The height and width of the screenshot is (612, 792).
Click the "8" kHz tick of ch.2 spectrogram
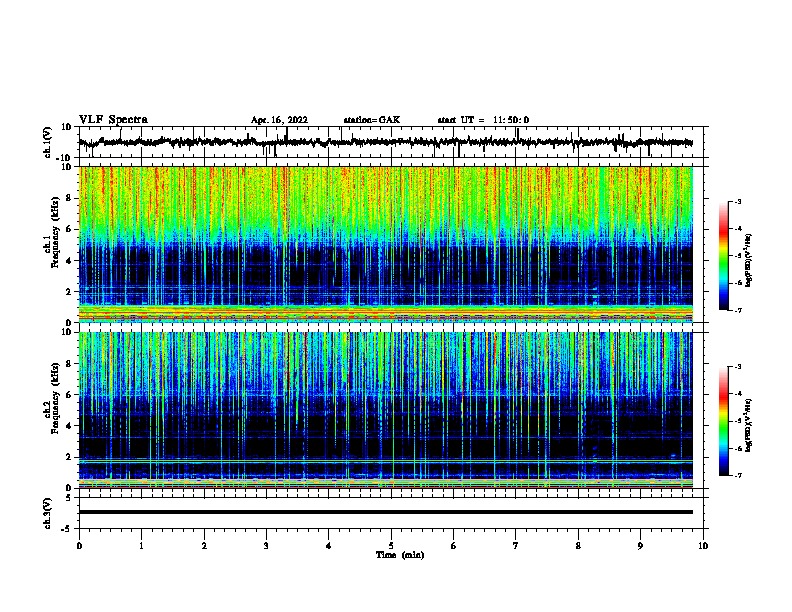(x=69, y=364)
